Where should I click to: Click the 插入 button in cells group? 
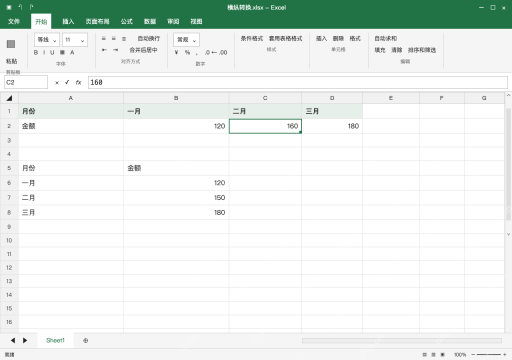[321, 39]
